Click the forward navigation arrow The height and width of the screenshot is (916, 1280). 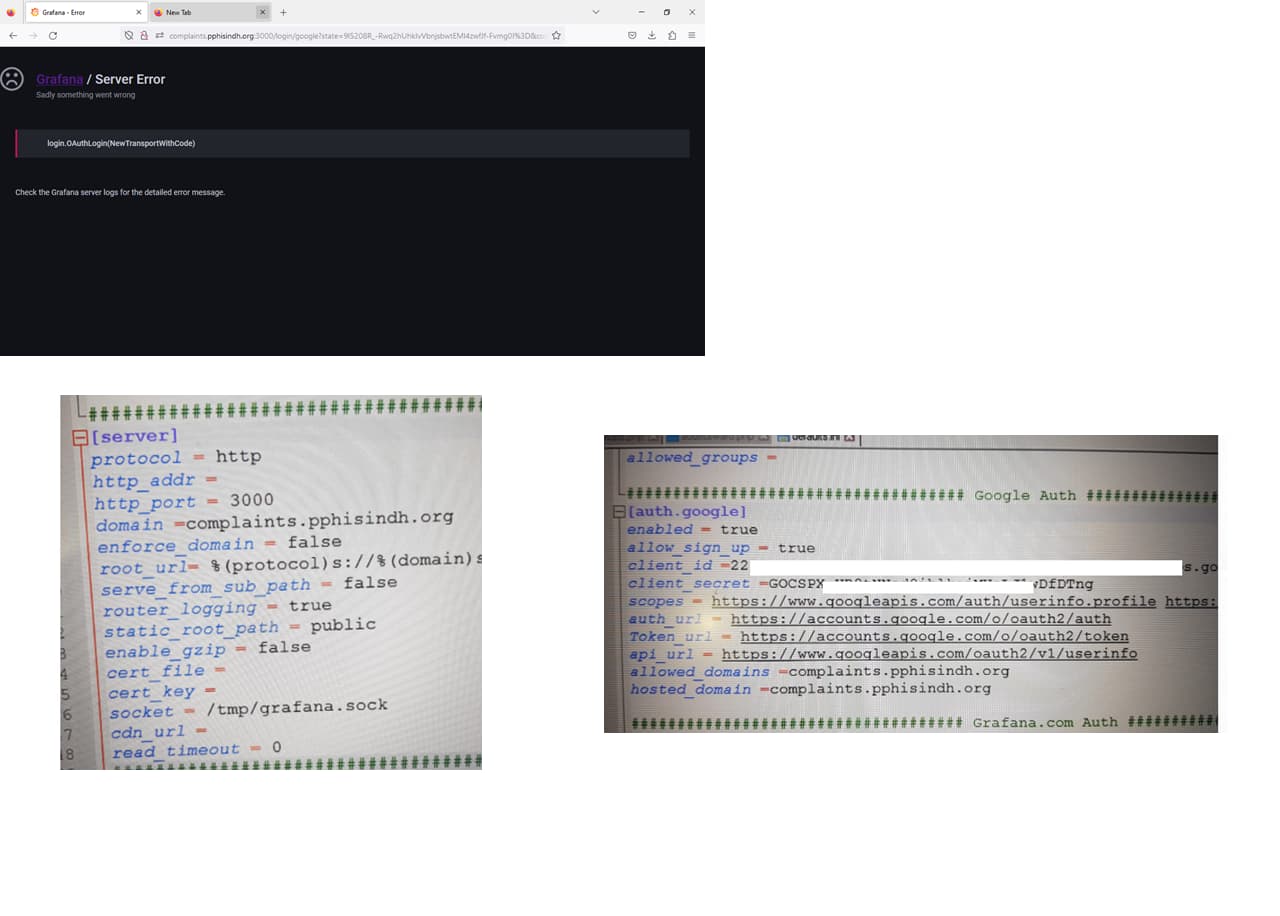32,35
